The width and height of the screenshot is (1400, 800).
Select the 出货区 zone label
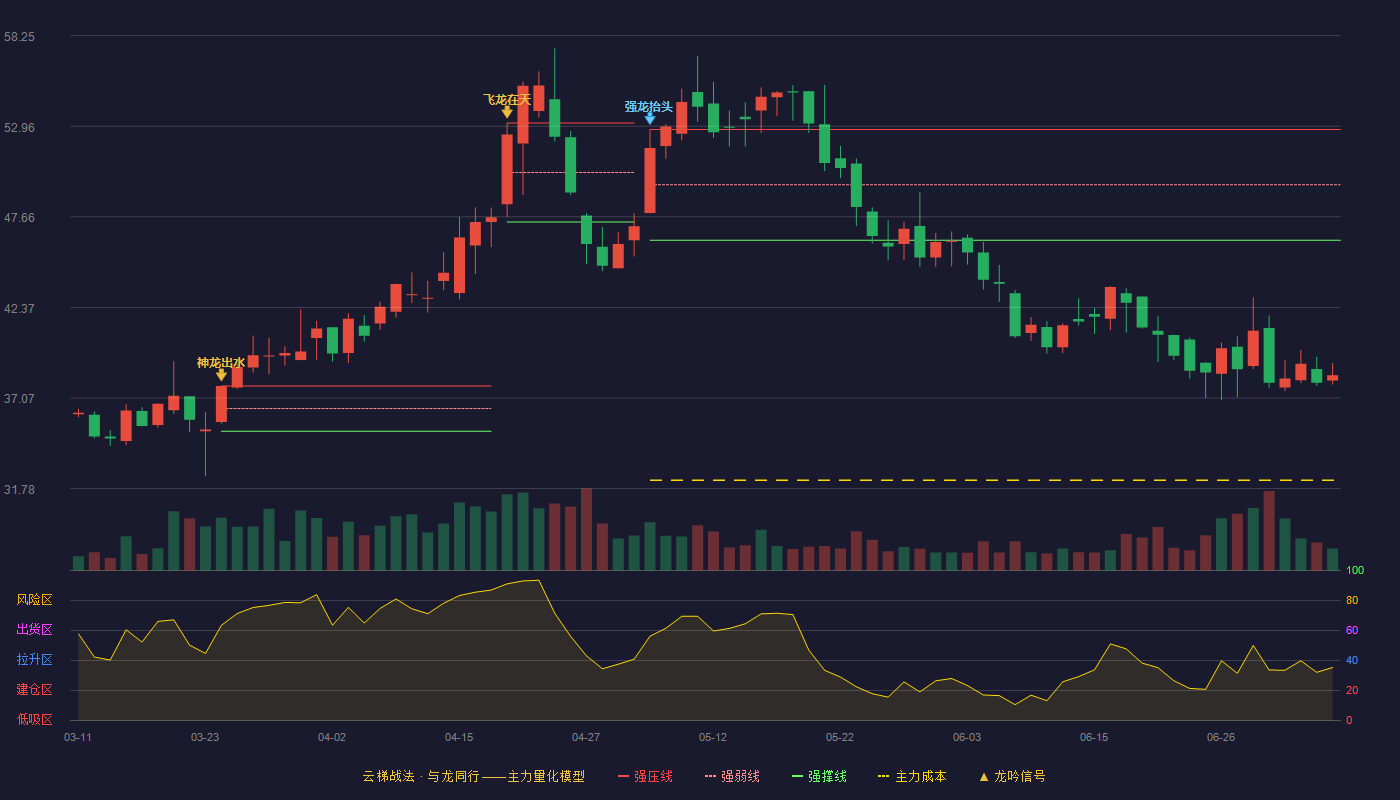[34, 630]
